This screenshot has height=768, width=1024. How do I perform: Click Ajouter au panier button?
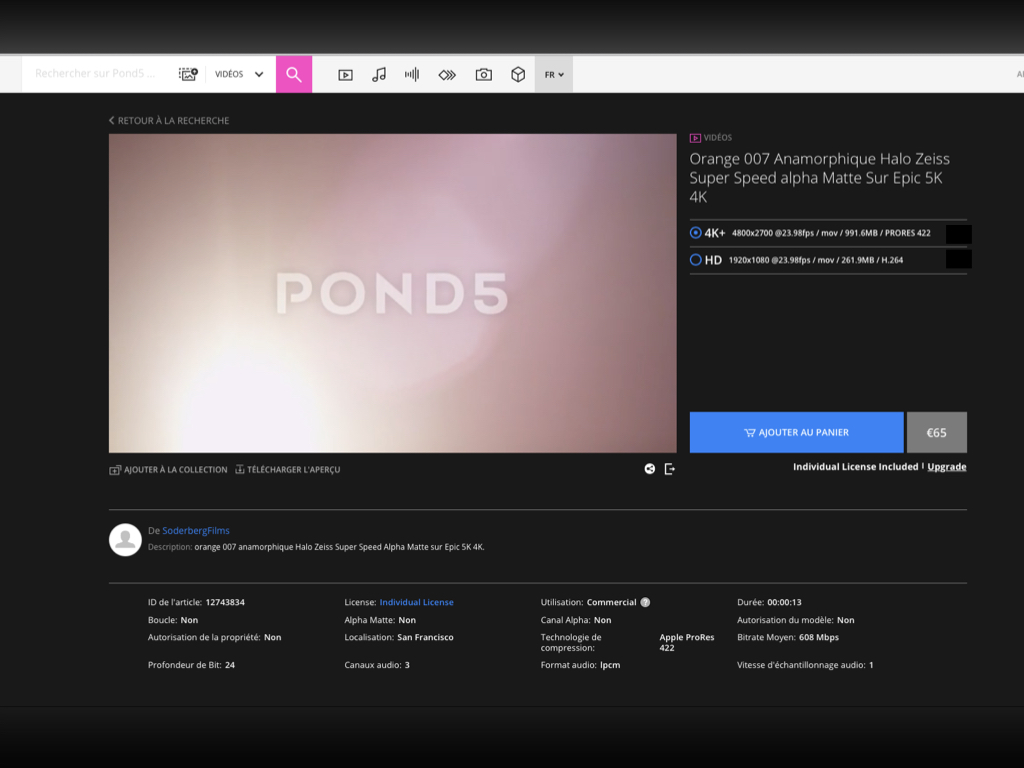coord(796,432)
